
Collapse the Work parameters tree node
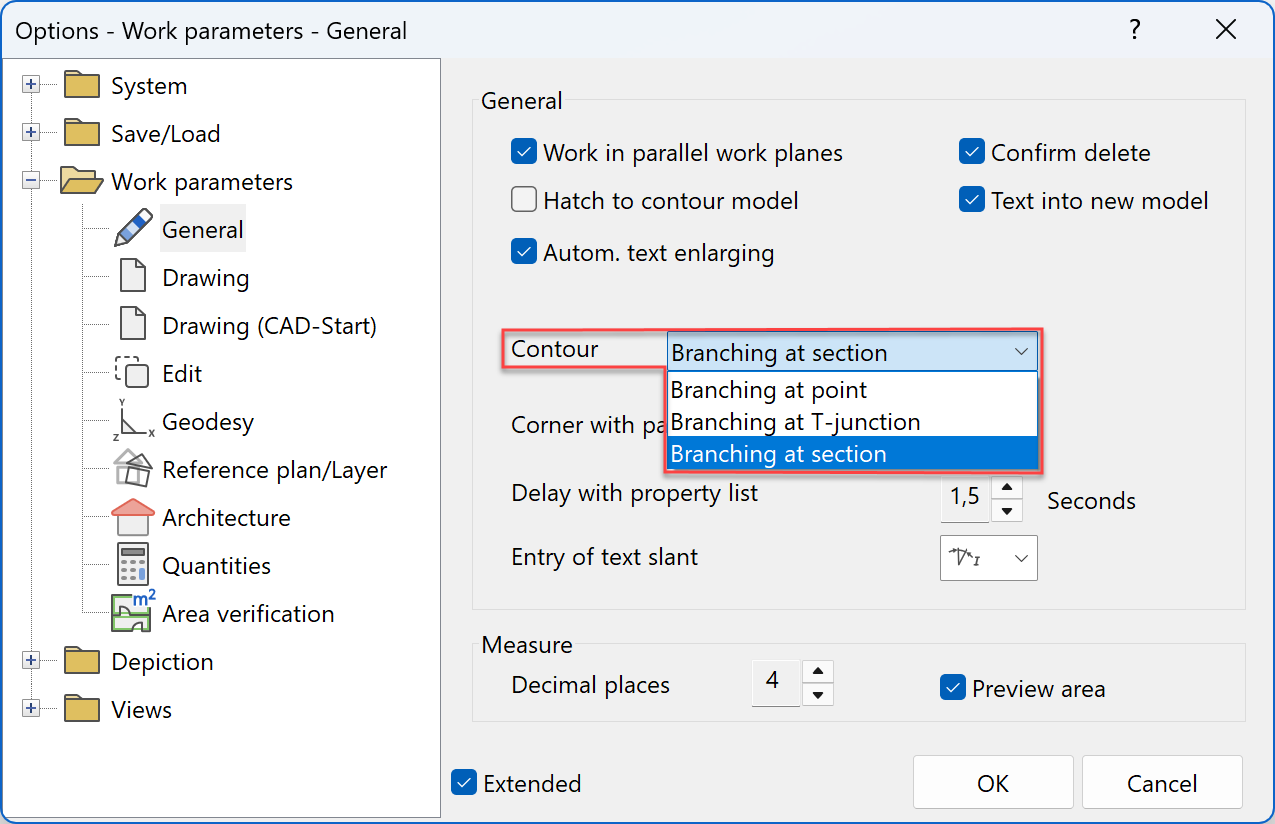coord(31,181)
